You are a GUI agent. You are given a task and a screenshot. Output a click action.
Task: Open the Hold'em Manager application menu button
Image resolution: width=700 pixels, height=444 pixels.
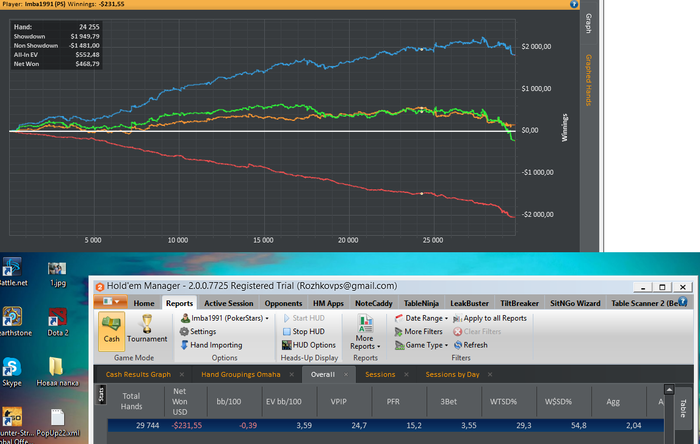110,302
